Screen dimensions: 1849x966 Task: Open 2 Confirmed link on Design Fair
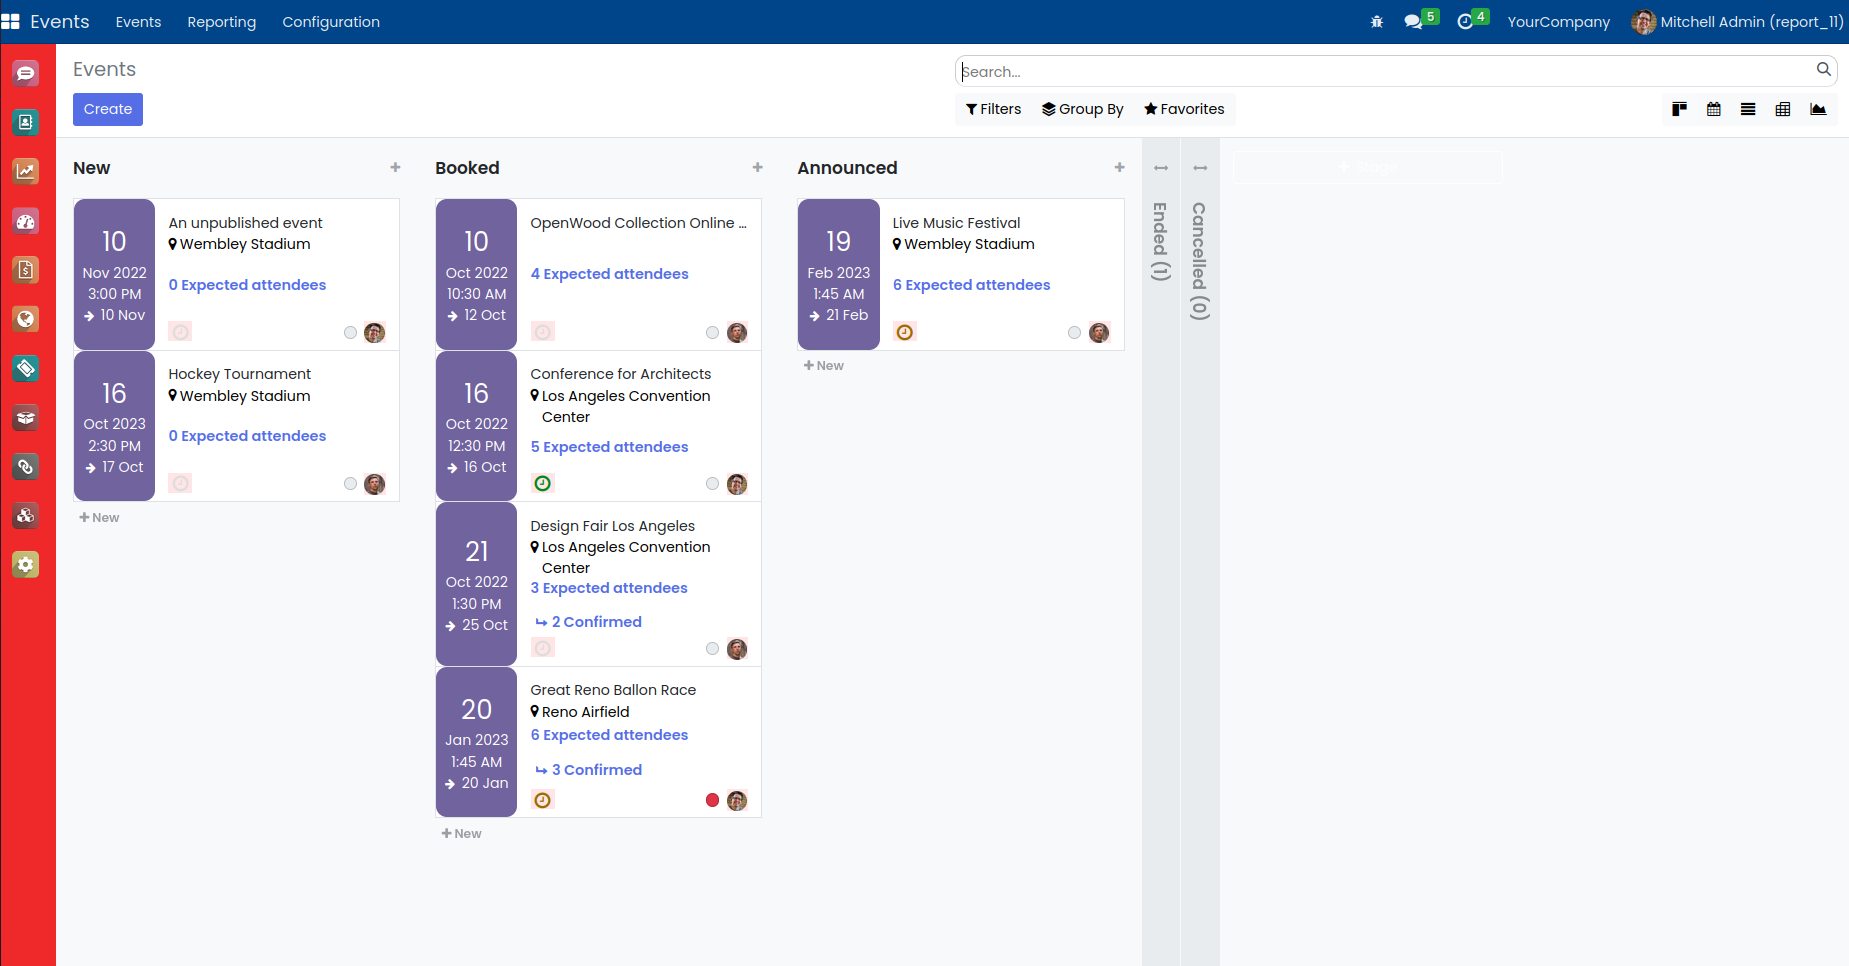596,622
